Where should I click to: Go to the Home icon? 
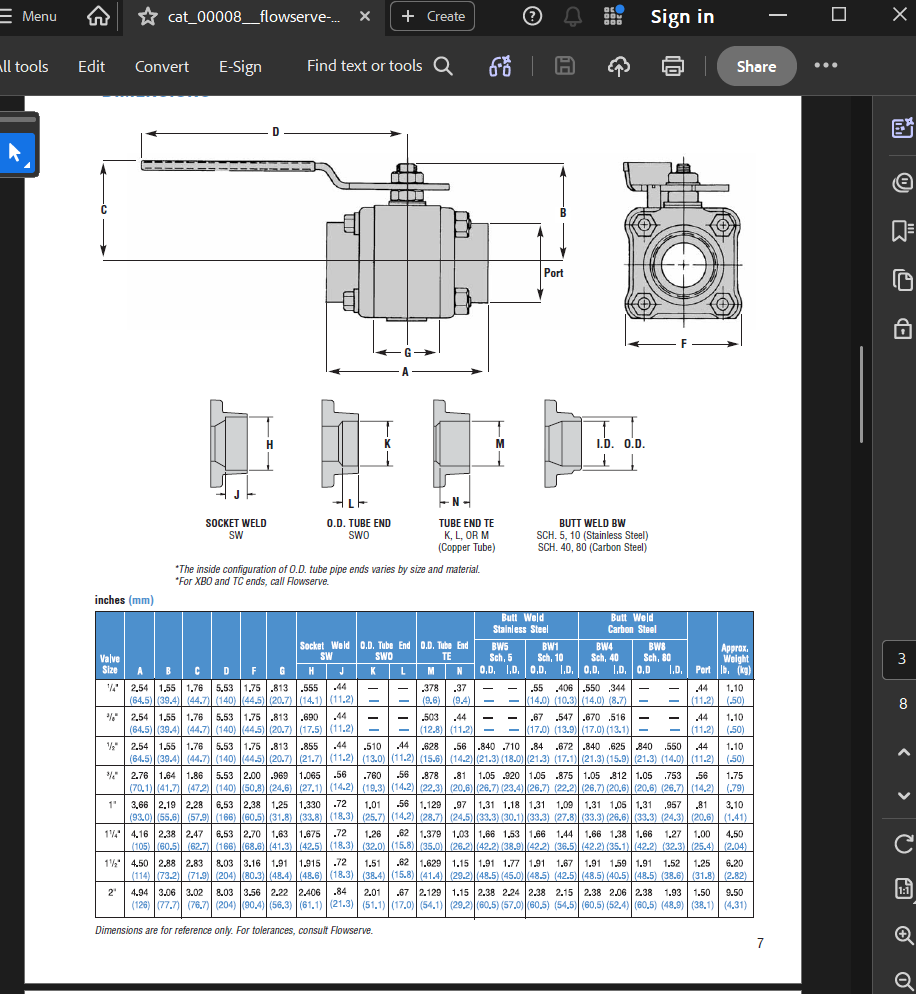coord(98,16)
